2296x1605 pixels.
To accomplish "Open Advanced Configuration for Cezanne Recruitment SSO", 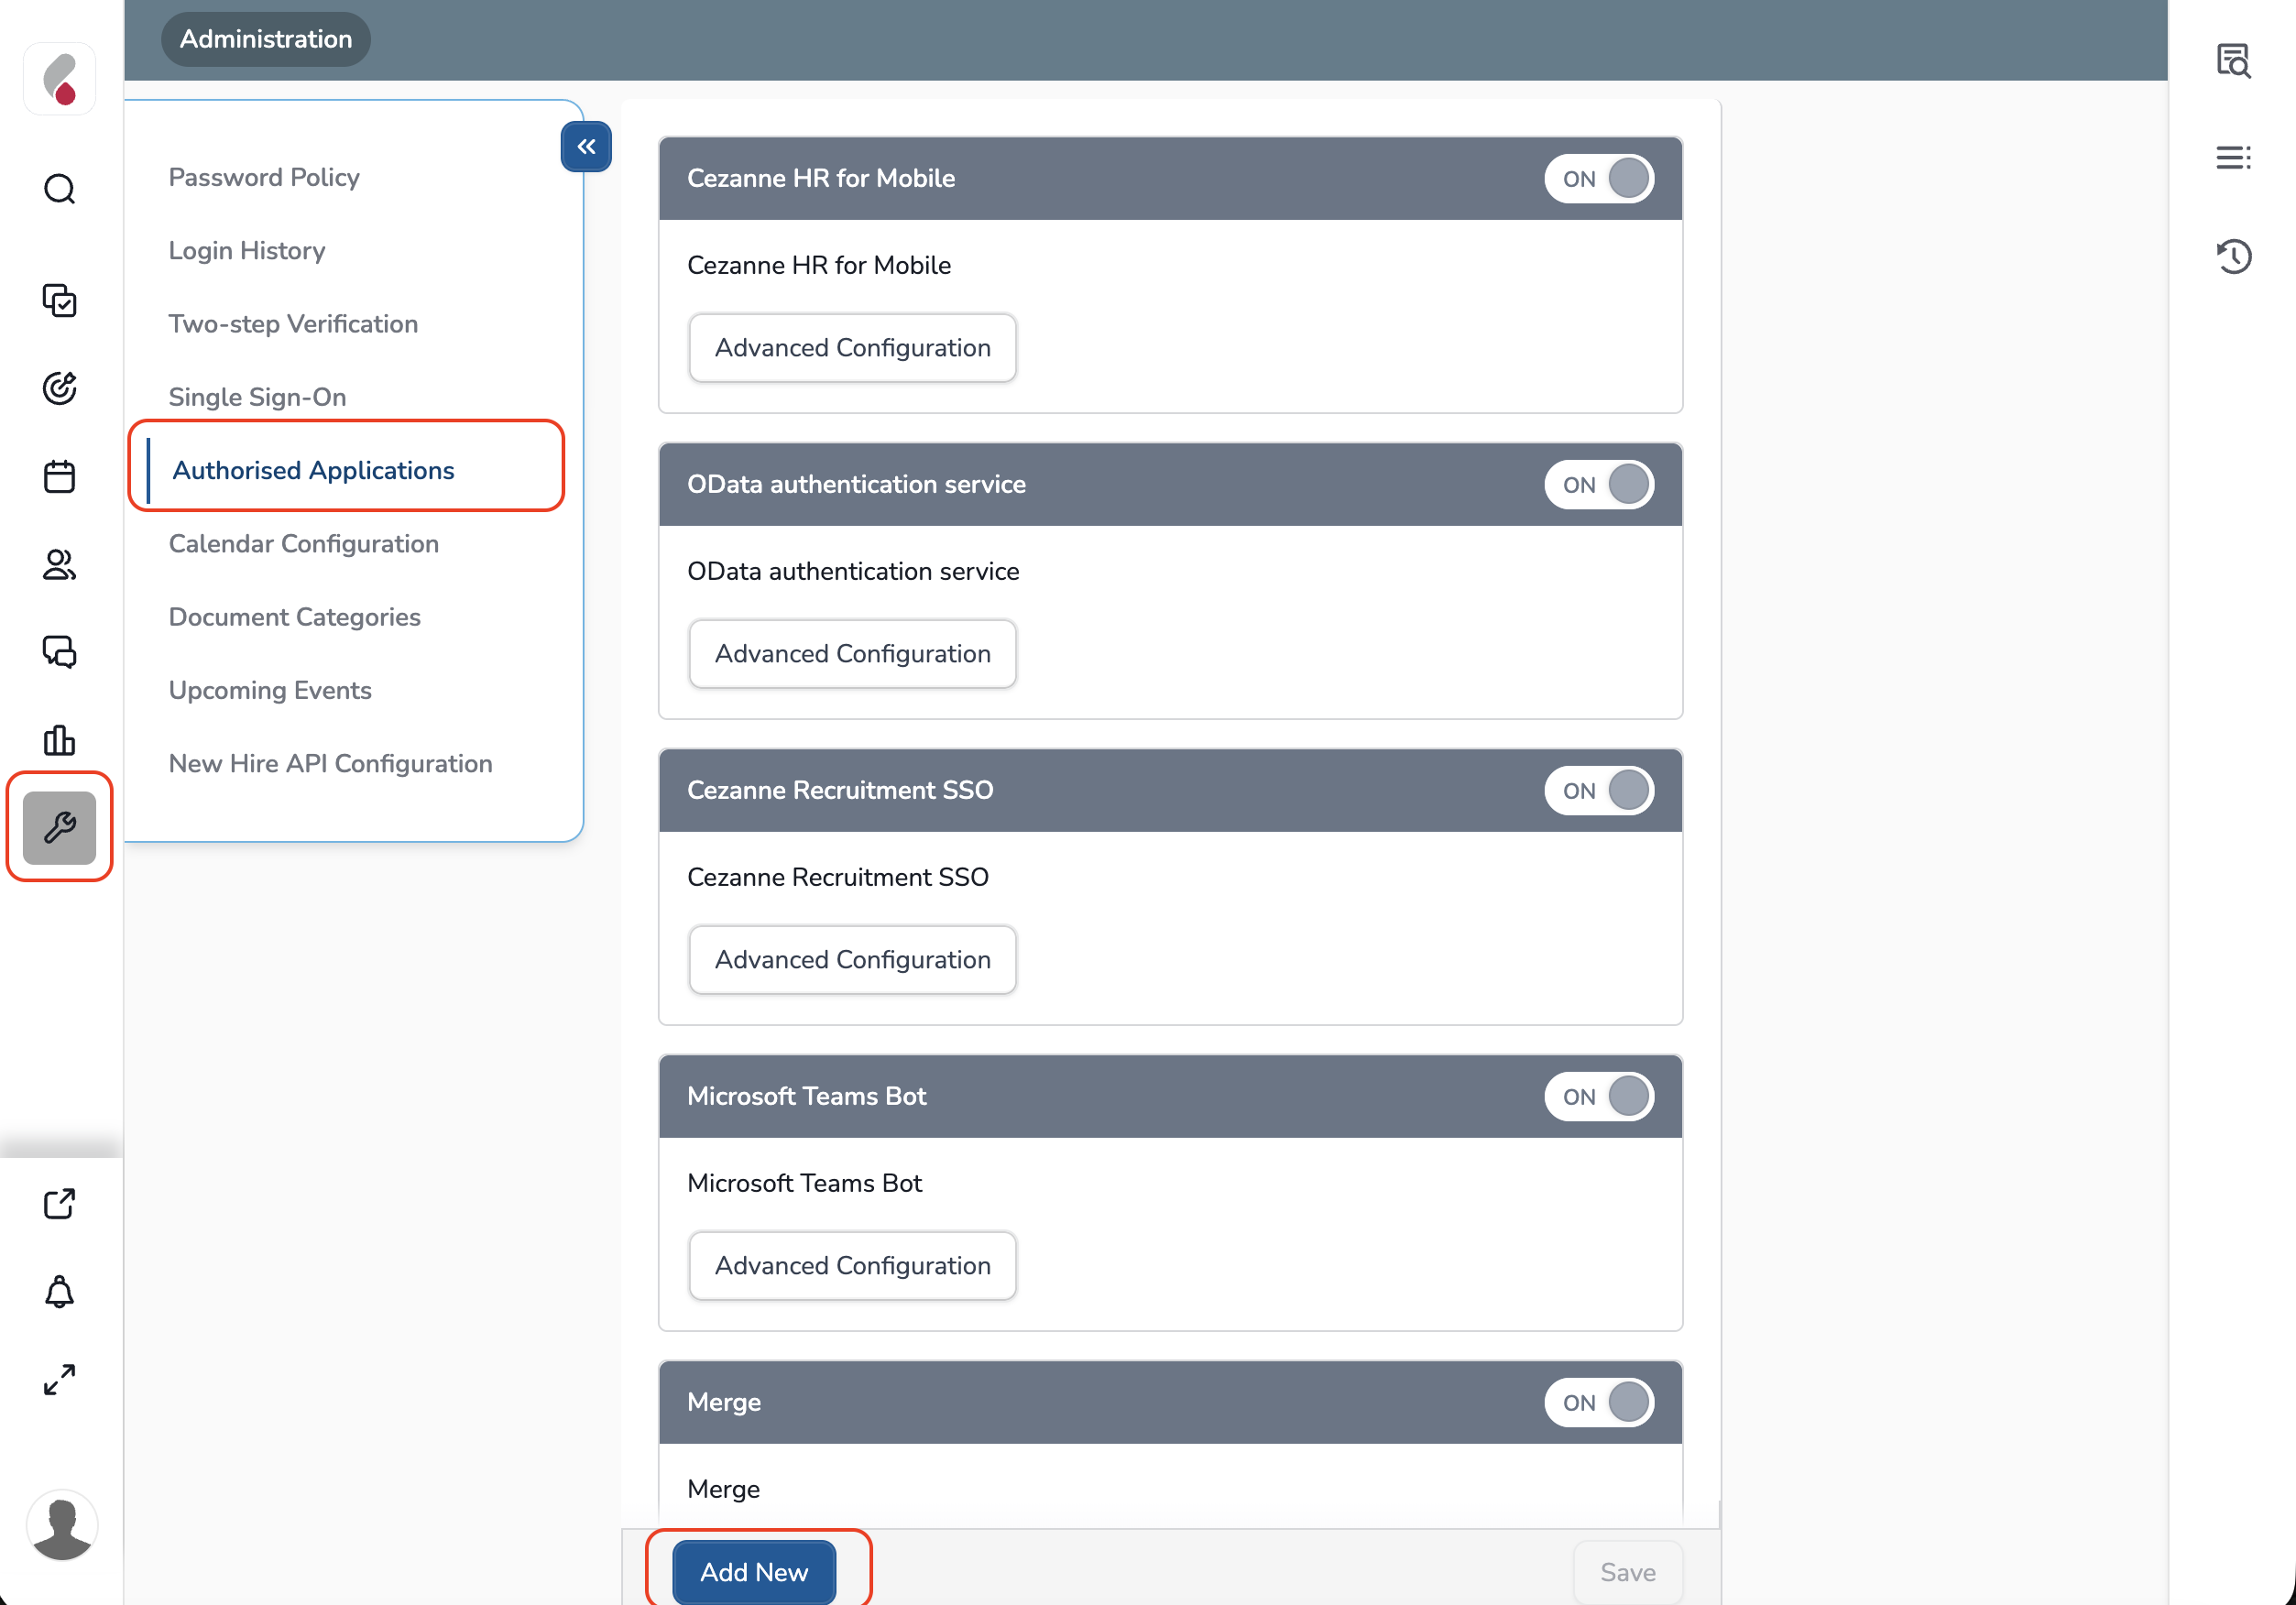I will [x=852, y=959].
